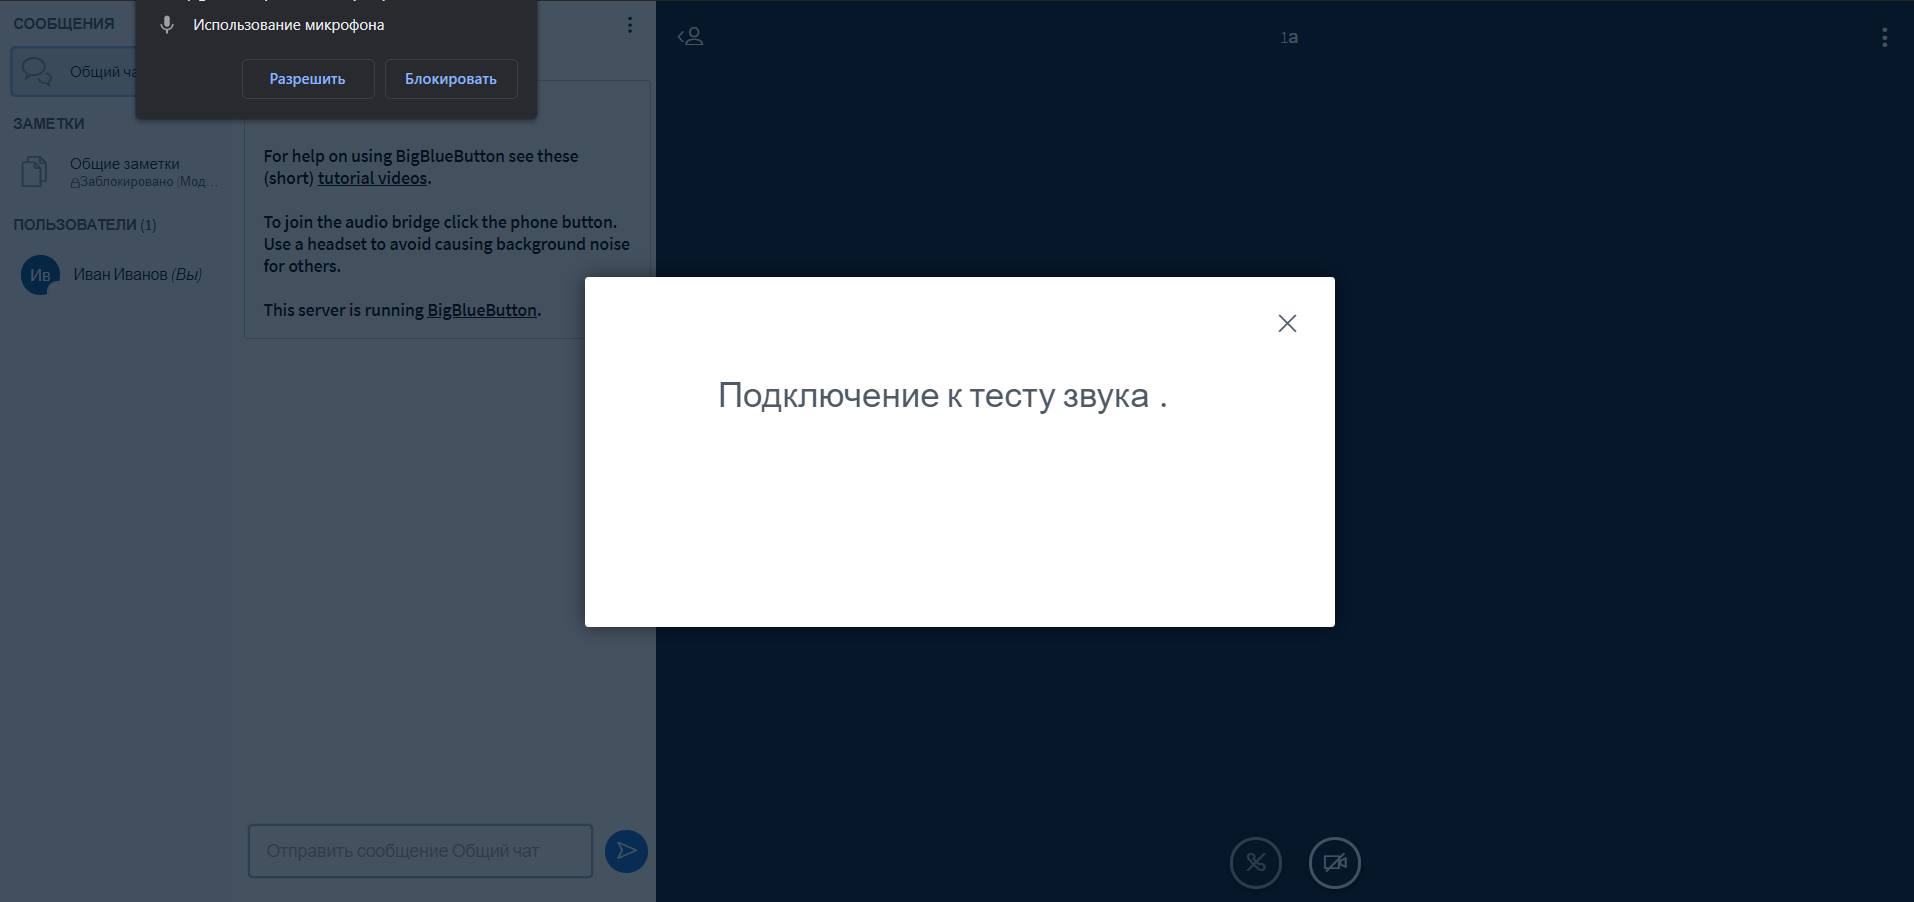Click the microphone icon in the permission popup
Image resolution: width=1914 pixels, height=902 pixels.
click(x=167, y=25)
